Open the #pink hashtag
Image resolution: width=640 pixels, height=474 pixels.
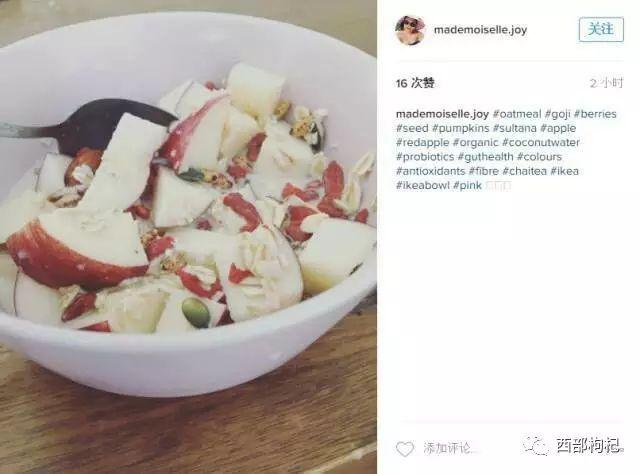pos(468,186)
